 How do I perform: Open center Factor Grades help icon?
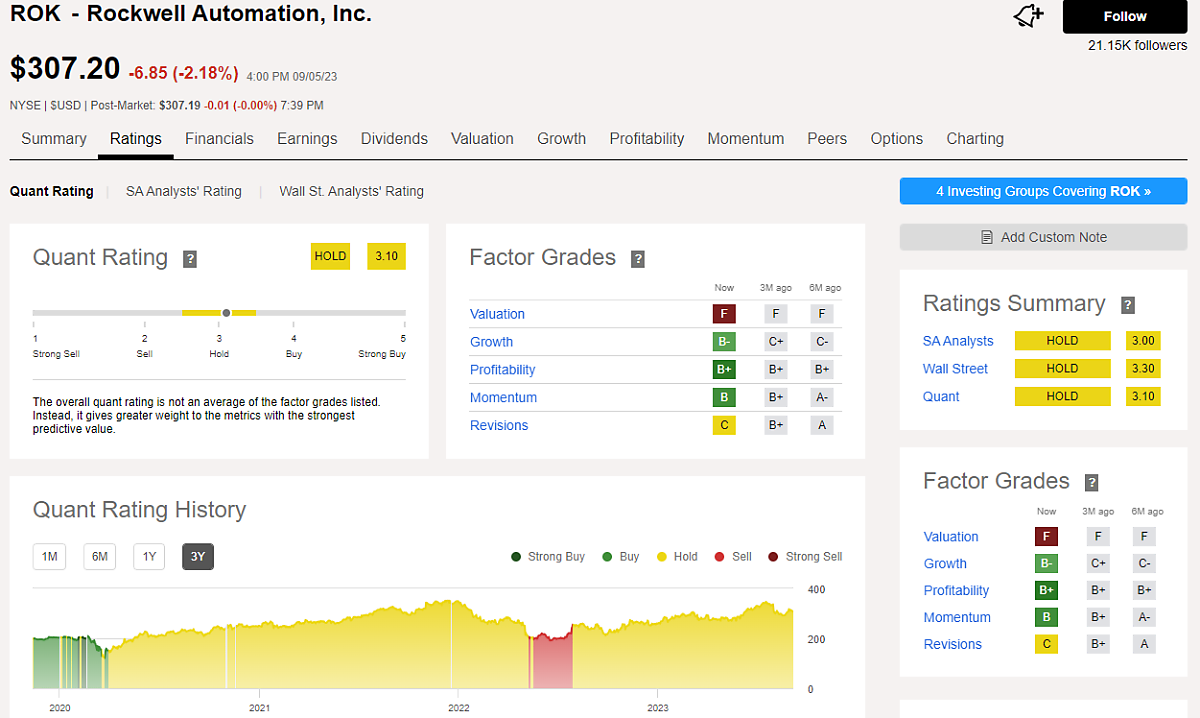pyautogui.click(x=638, y=259)
